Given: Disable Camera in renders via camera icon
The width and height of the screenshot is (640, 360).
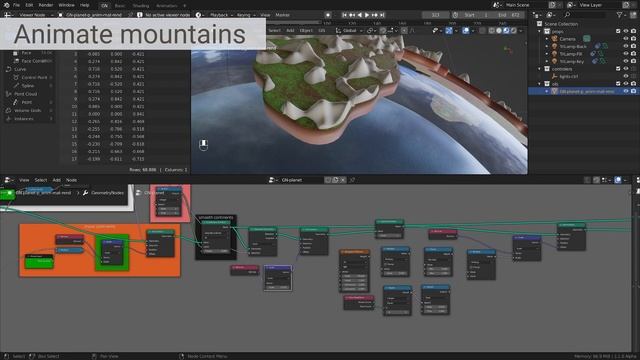Looking at the screenshot, I should (x=633, y=39).
